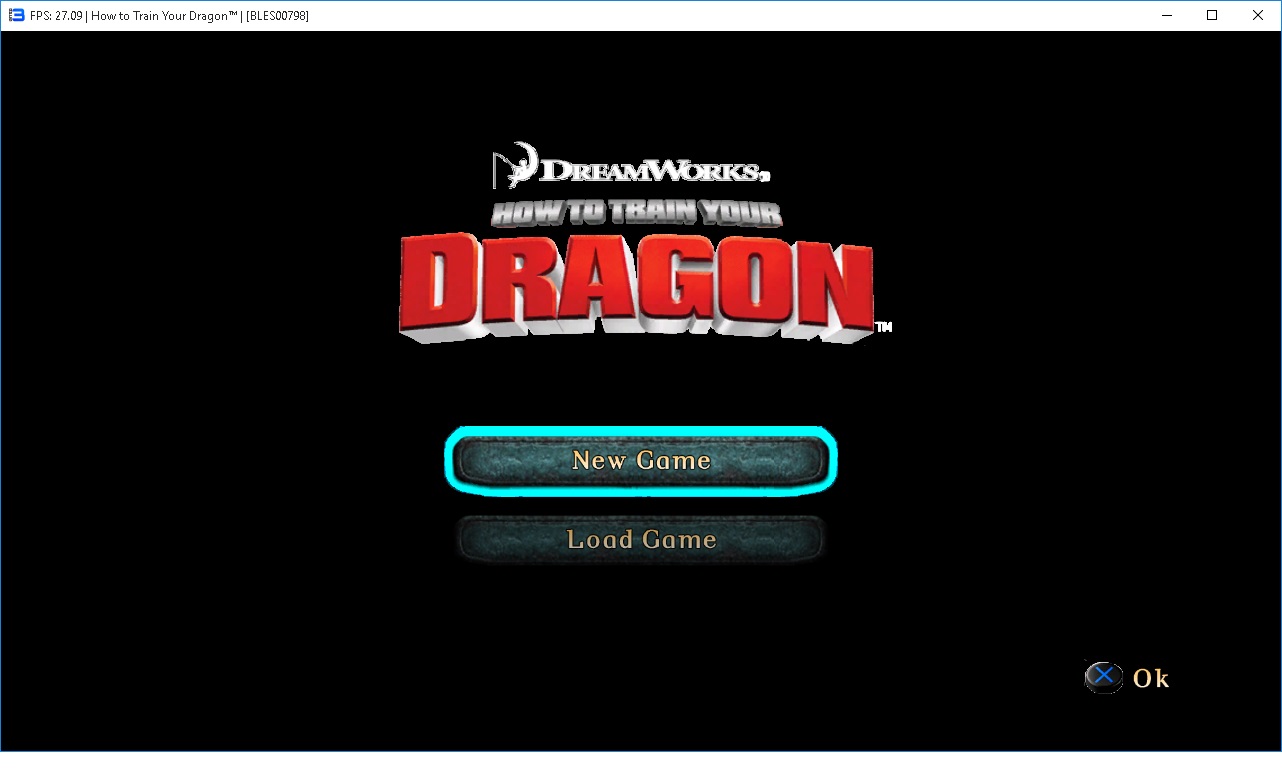Close the How to Train Your Dragon window
The image size is (1282, 780).
(1258, 15)
